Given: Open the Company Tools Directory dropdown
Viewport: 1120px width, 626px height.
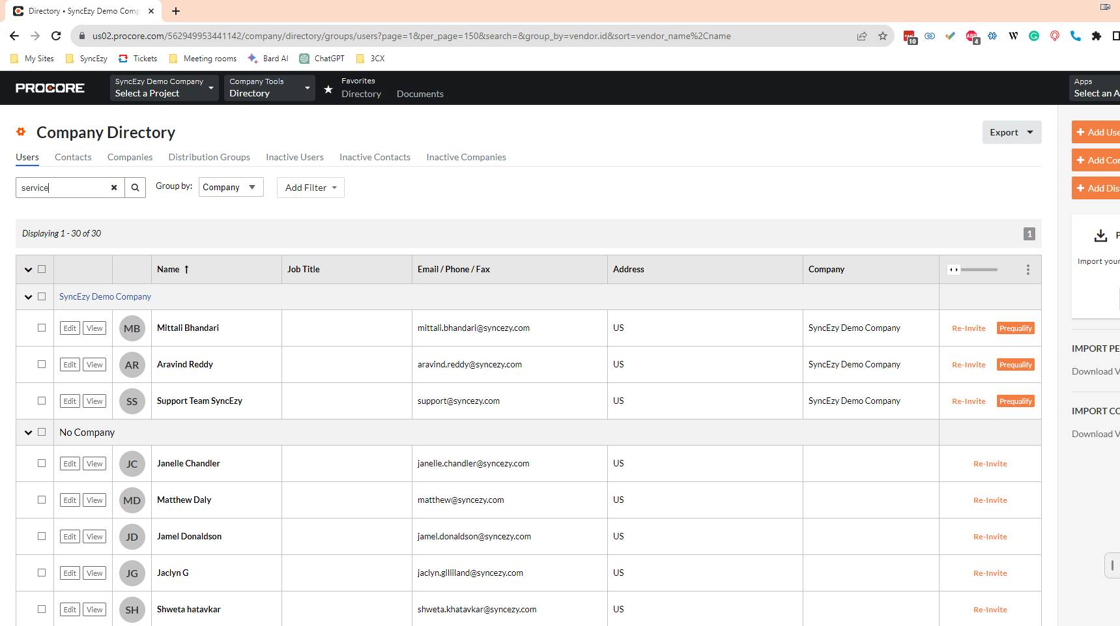Looking at the screenshot, I should (x=269, y=88).
